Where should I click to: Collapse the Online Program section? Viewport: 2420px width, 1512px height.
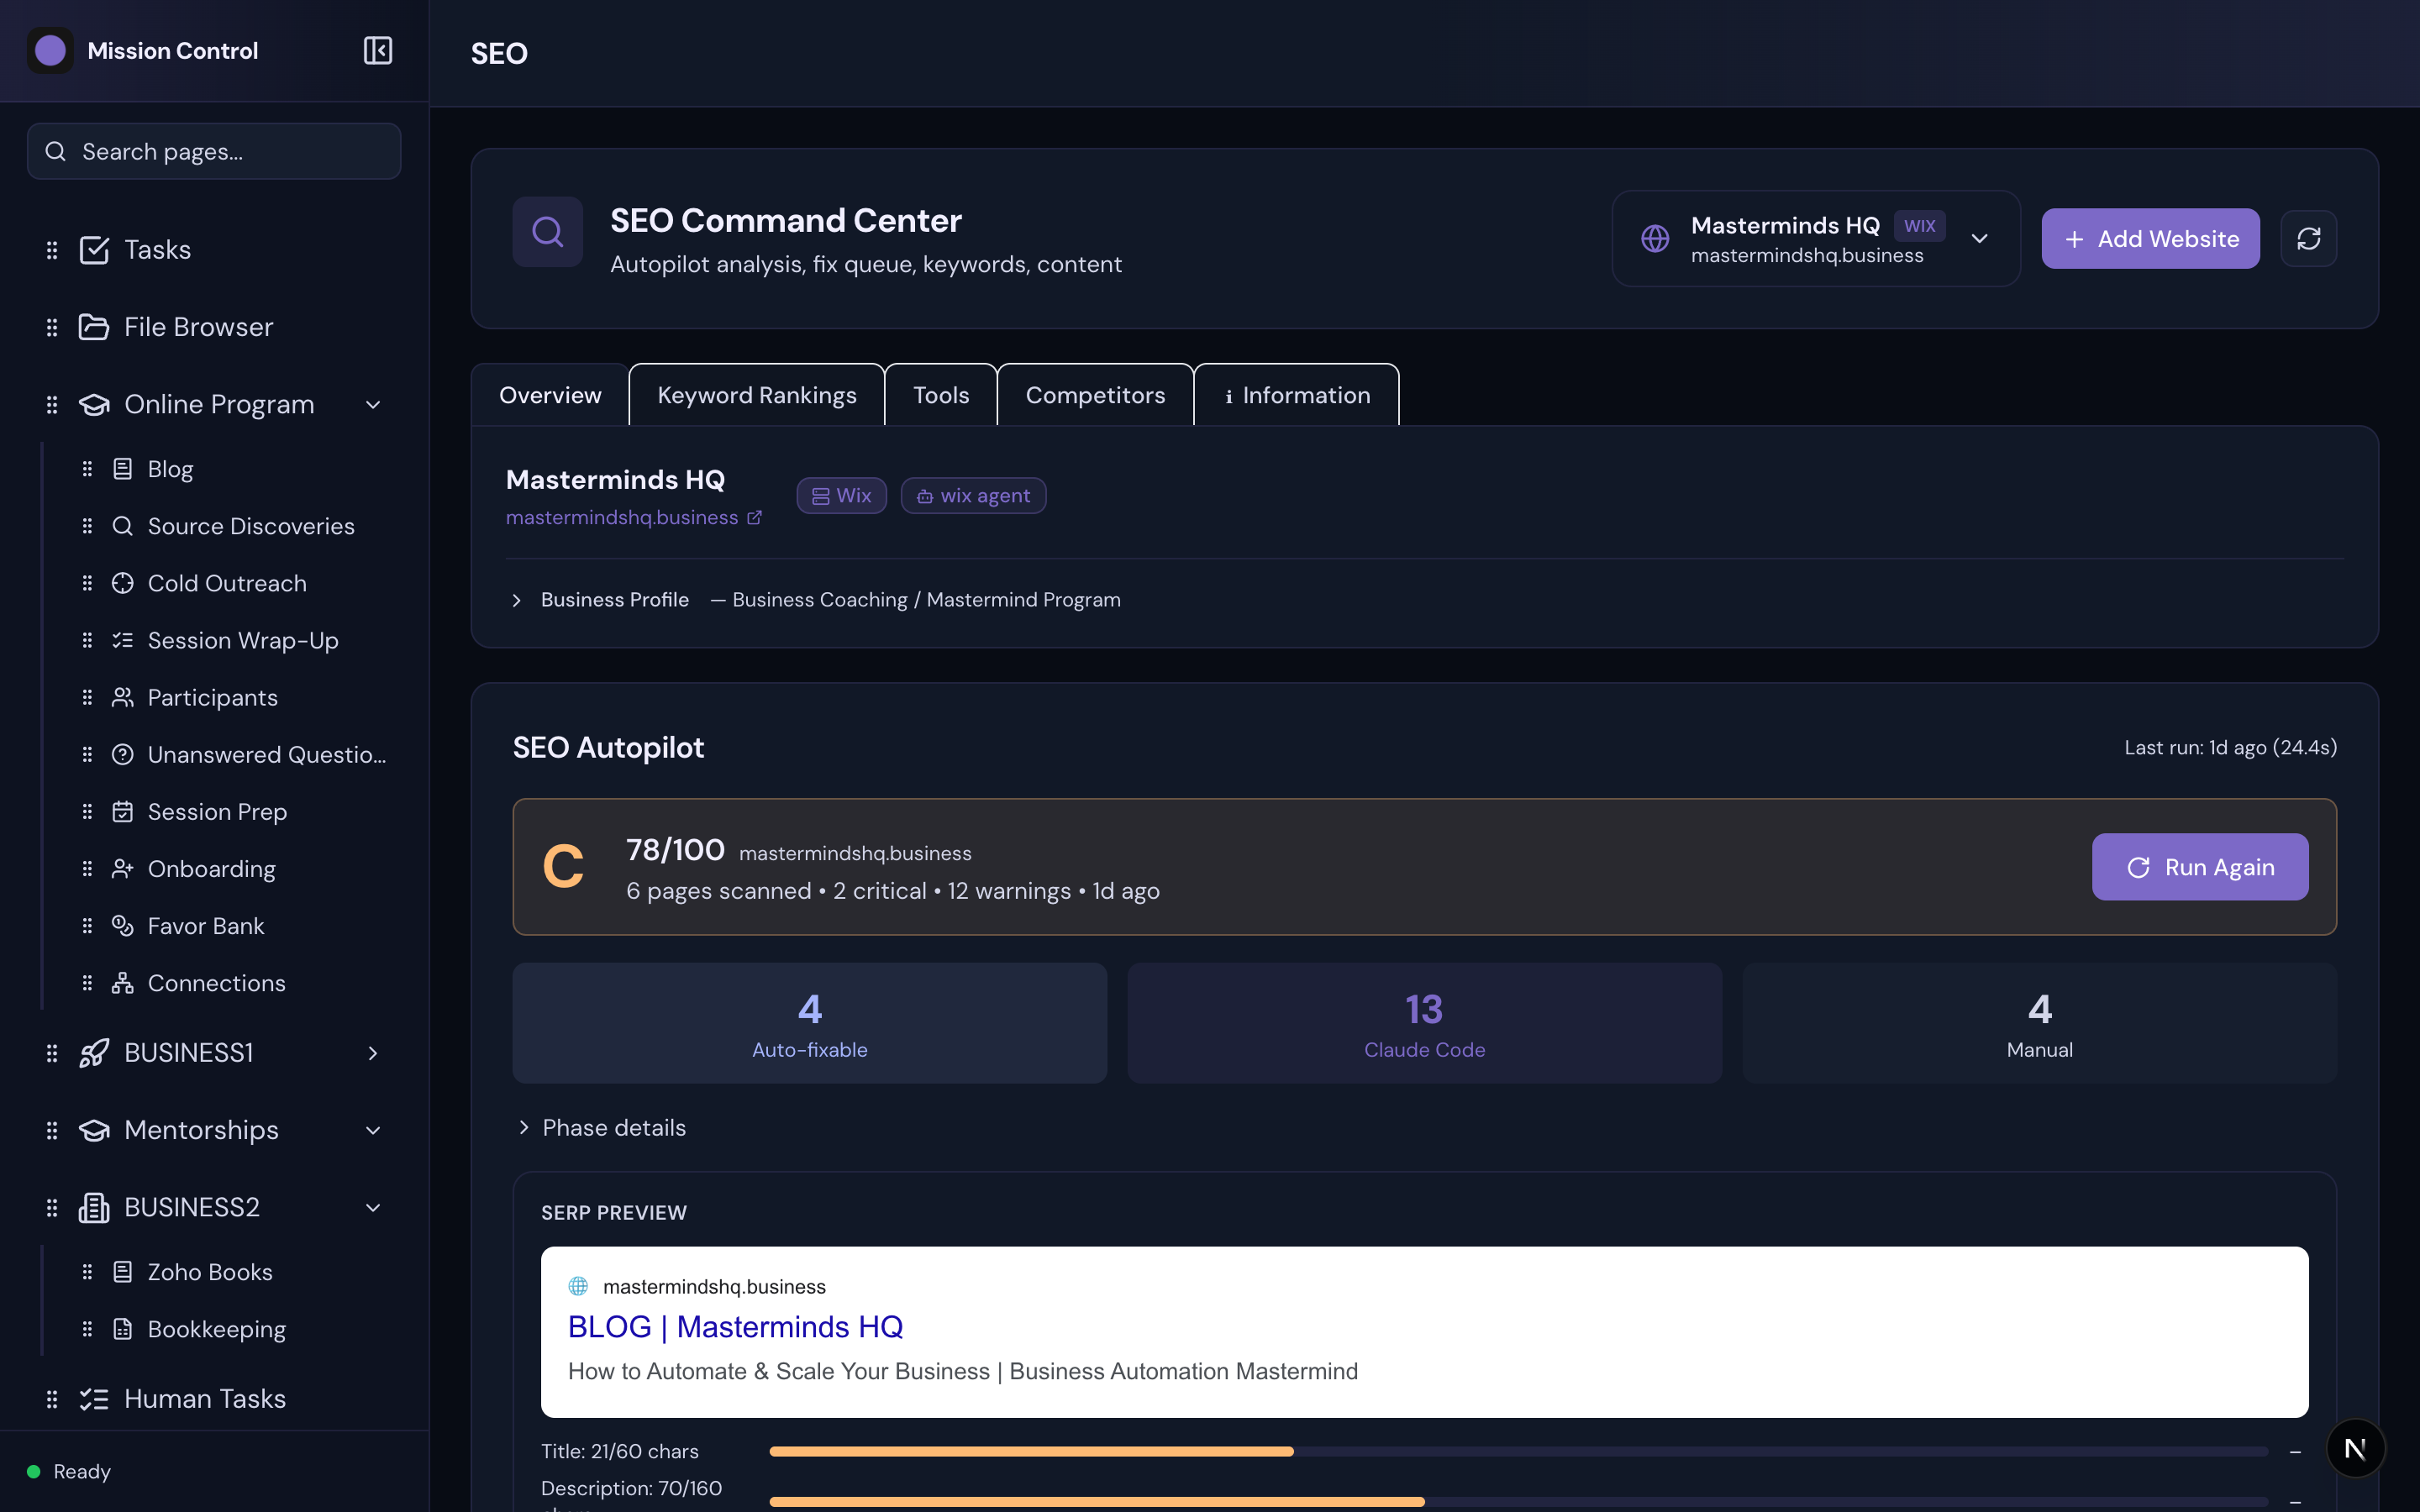[x=373, y=404]
